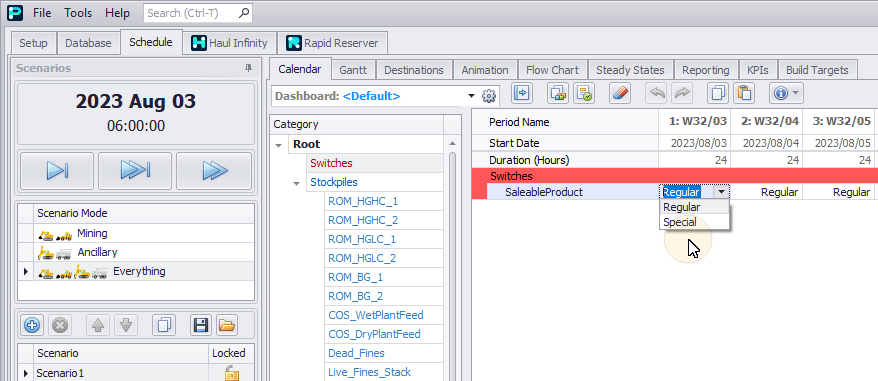The width and height of the screenshot is (878, 381).
Task: Collapse the Stockpiles tree node
Action: point(297,183)
